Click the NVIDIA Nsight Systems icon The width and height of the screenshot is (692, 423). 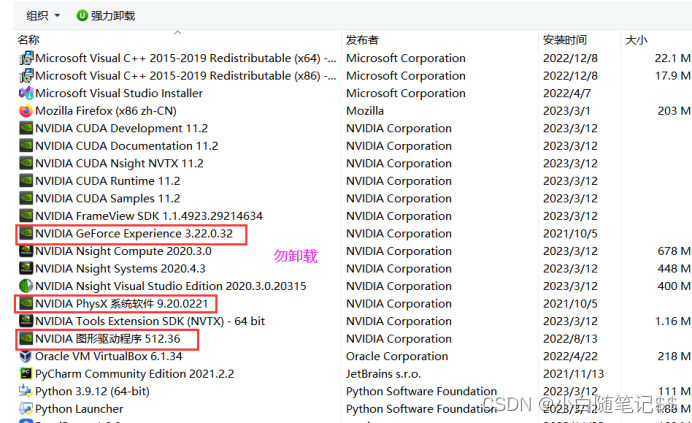(26, 268)
